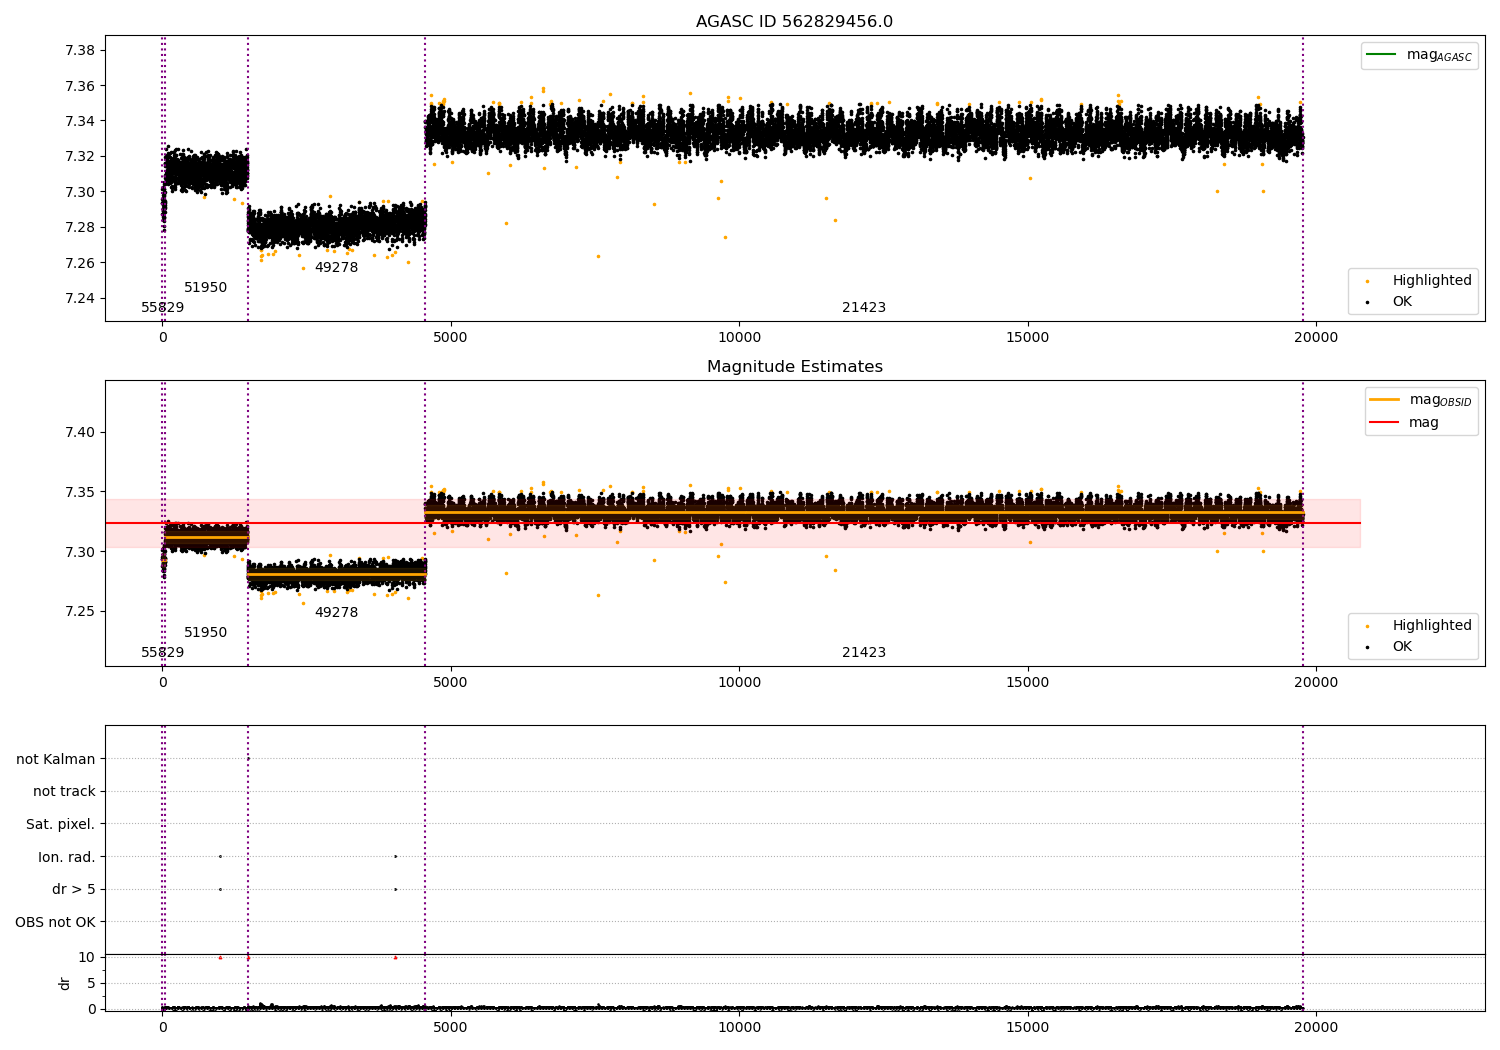Click the 'OBS not OK' axis label
The width and height of the screenshot is (1500, 1050).
pos(55,922)
